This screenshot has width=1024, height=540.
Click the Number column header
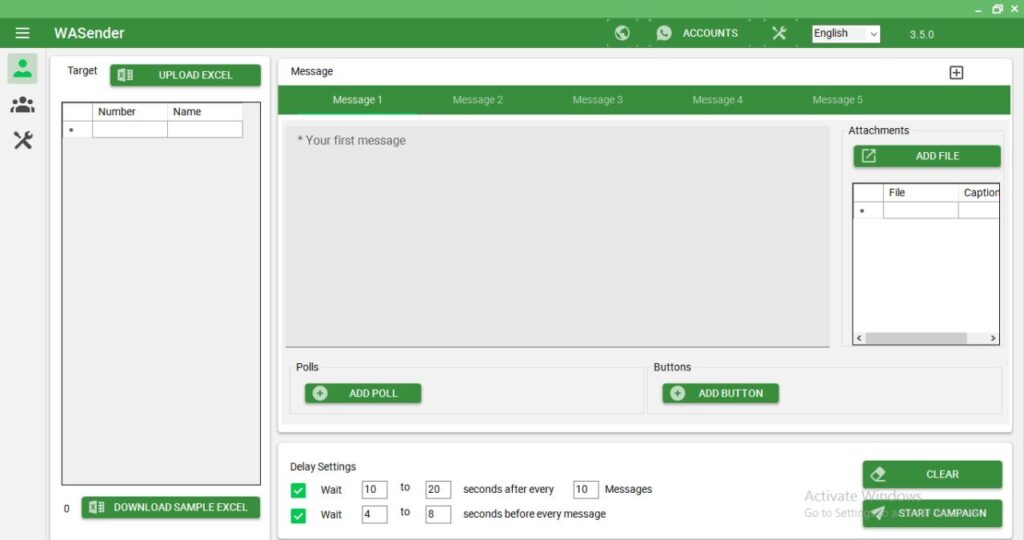pos(130,112)
